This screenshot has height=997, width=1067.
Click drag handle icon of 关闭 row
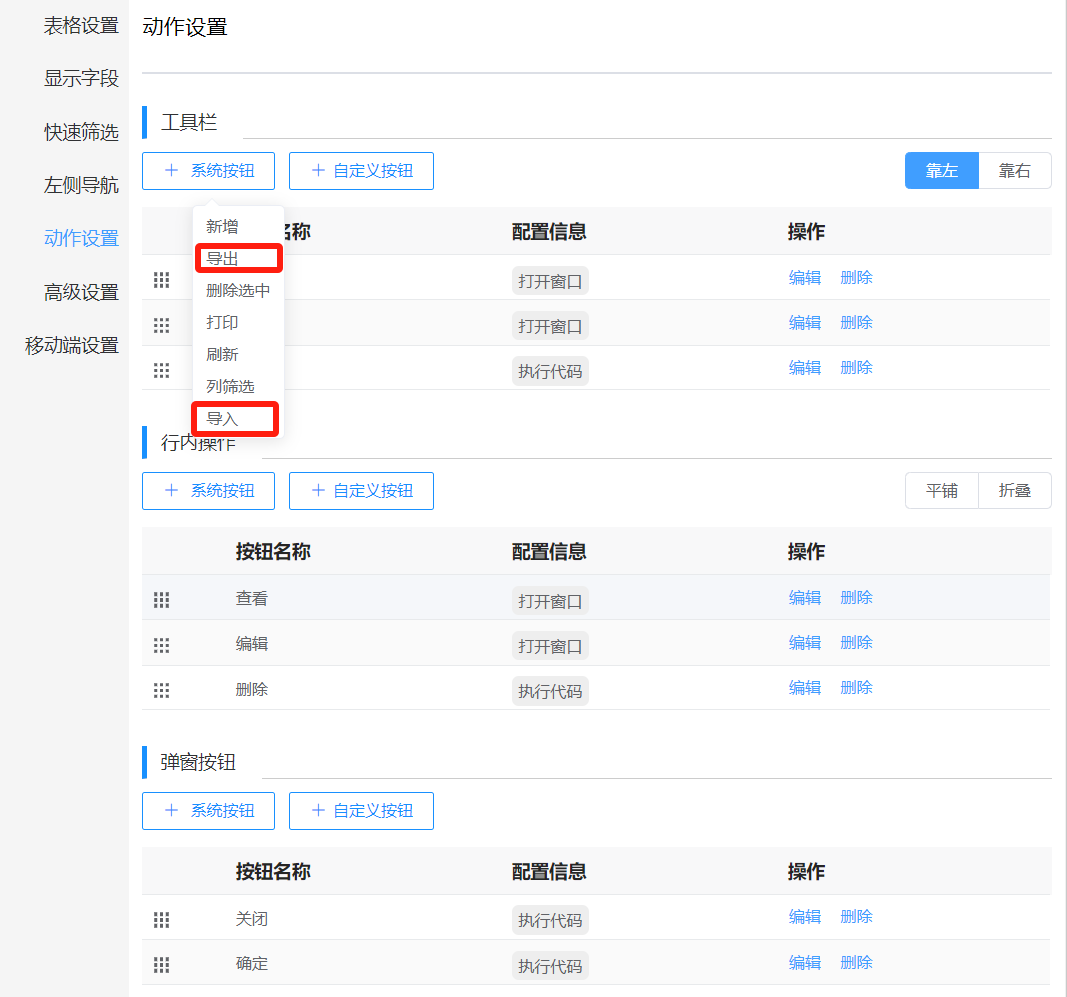click(x=161, y=919)
